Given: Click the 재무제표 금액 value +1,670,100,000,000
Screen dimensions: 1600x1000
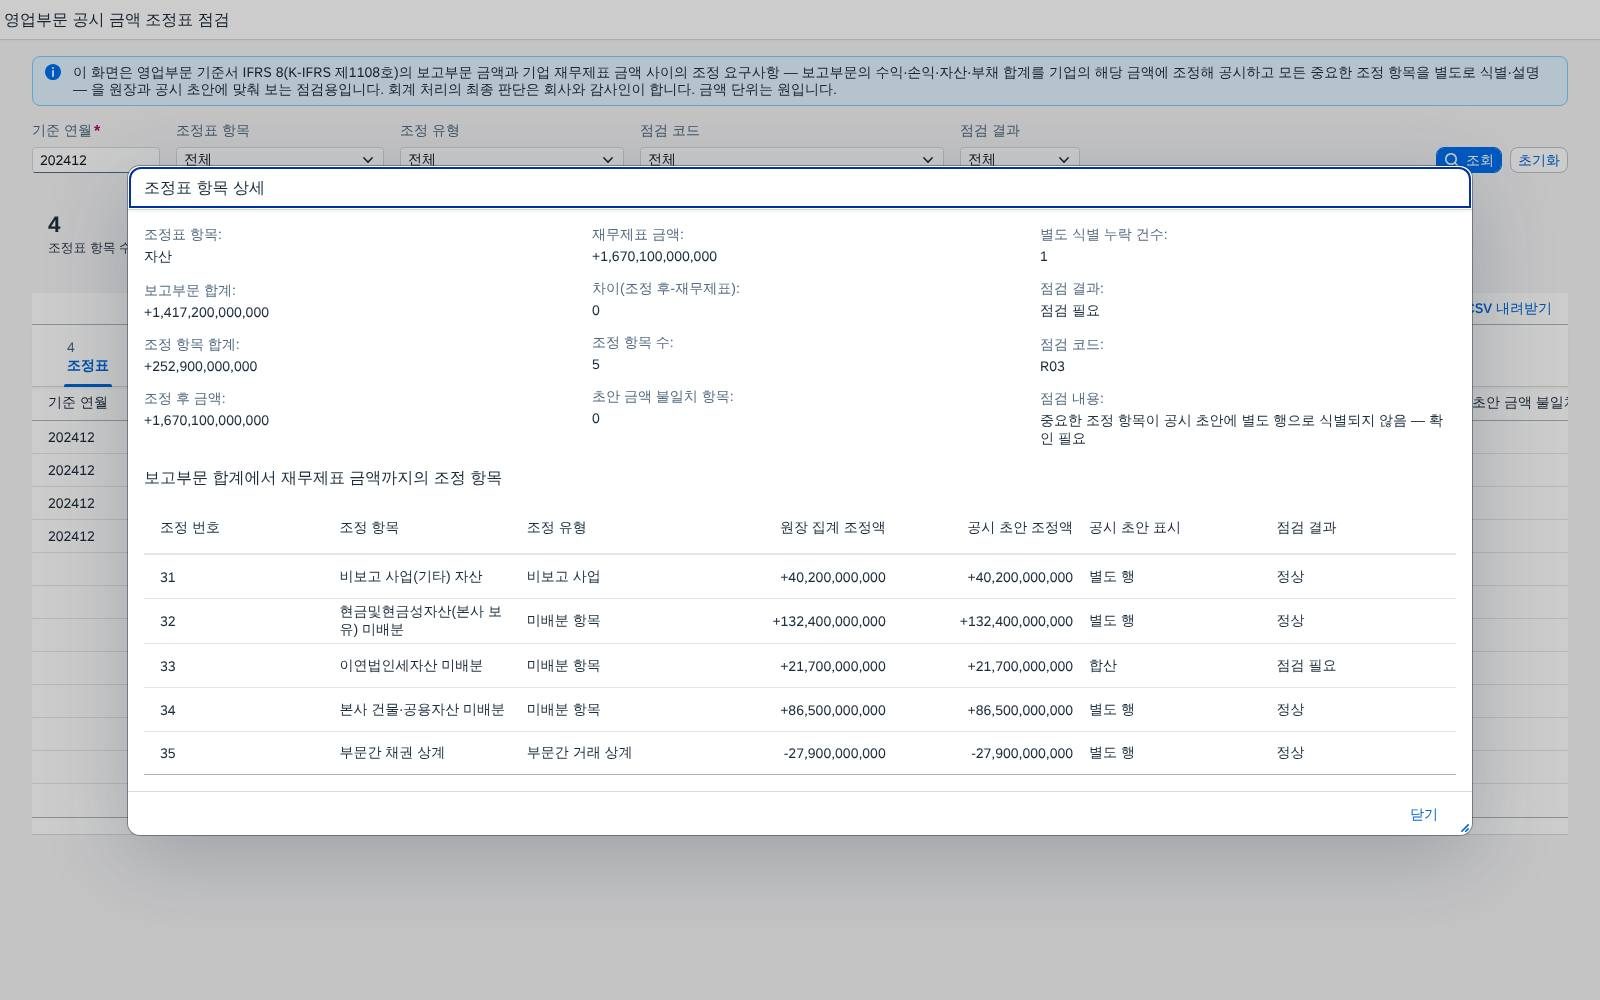Looking at the screenshot, I should [x=654, y=256].
